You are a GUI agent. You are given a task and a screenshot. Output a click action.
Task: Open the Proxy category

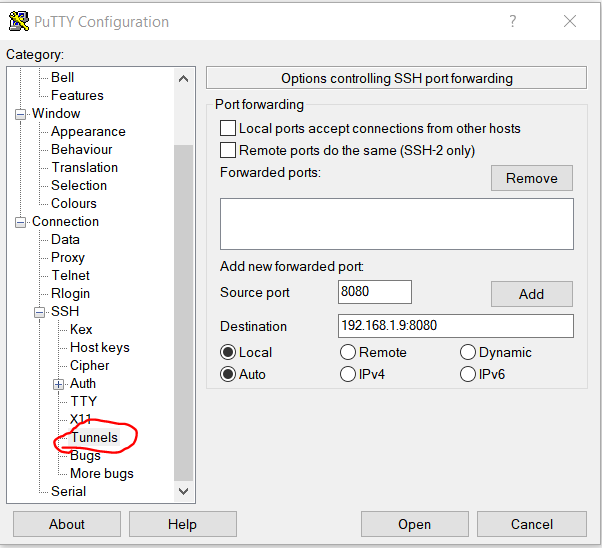[68, 258]
